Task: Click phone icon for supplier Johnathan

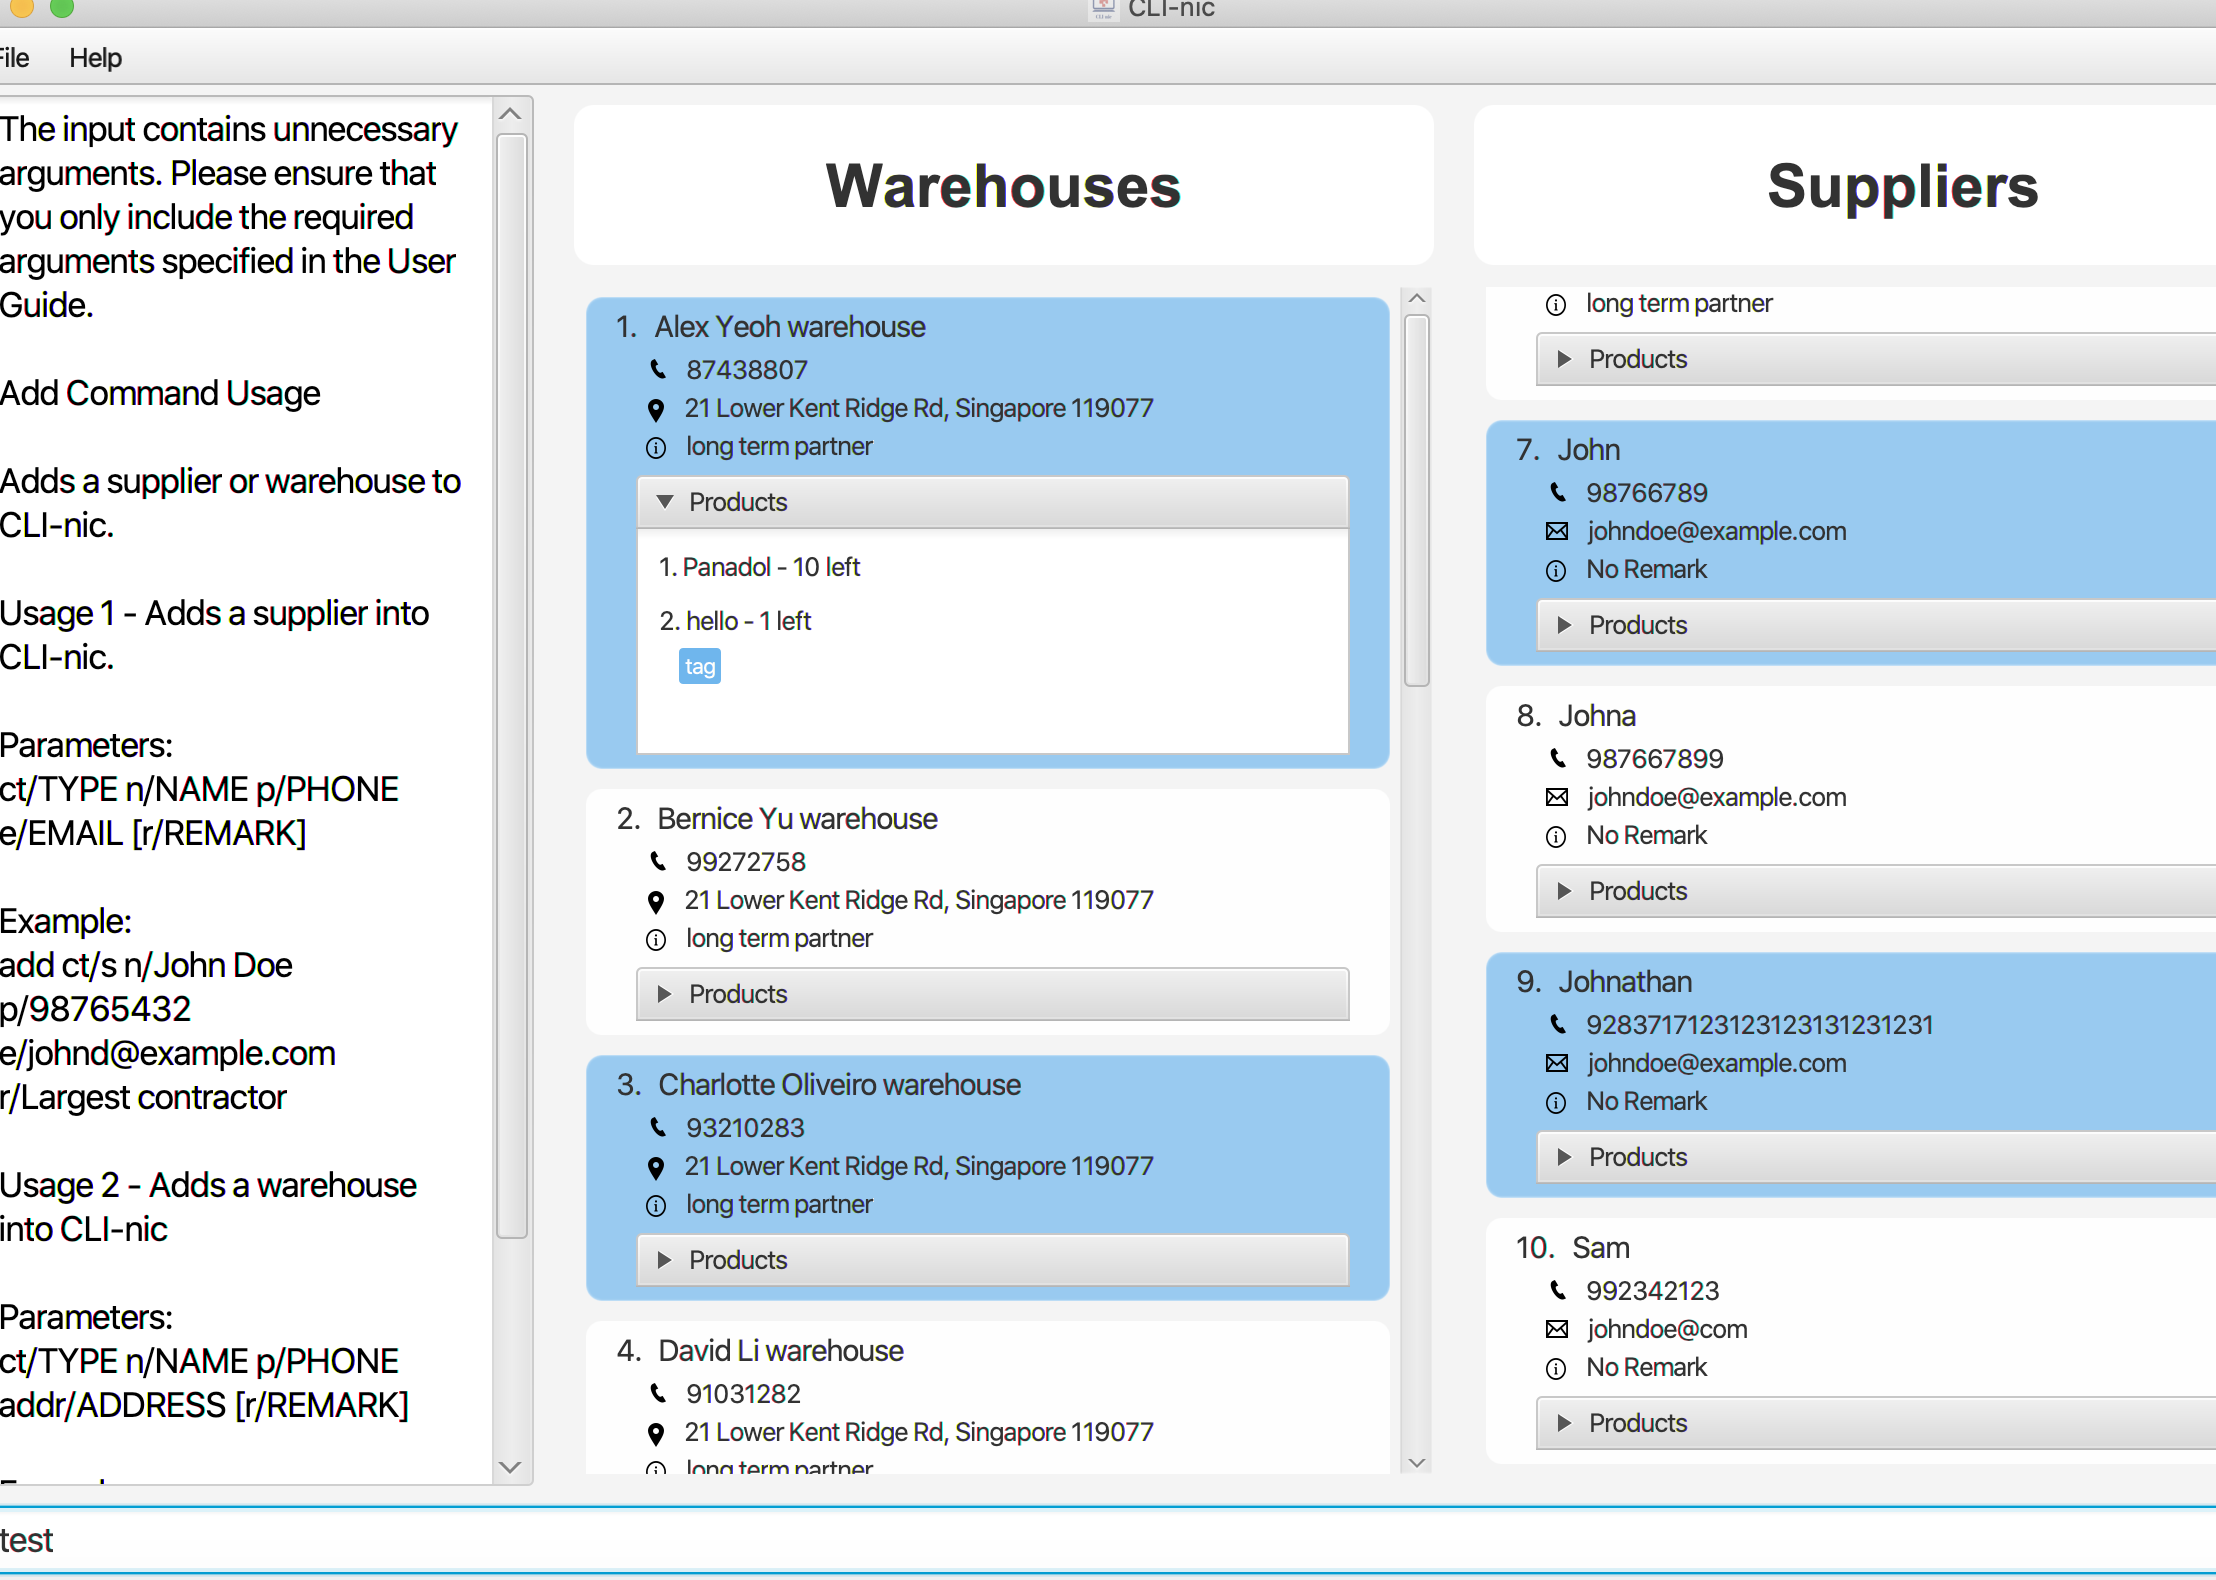Action: click(1557, 1024)
